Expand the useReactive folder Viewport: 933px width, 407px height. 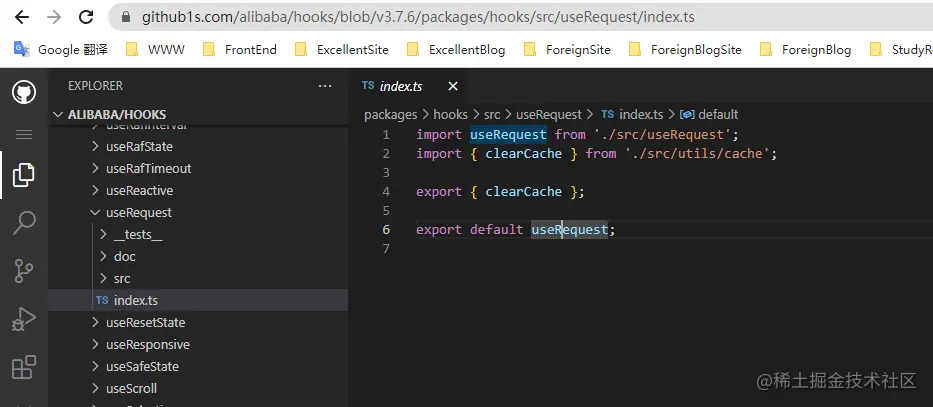pos(198,190)
